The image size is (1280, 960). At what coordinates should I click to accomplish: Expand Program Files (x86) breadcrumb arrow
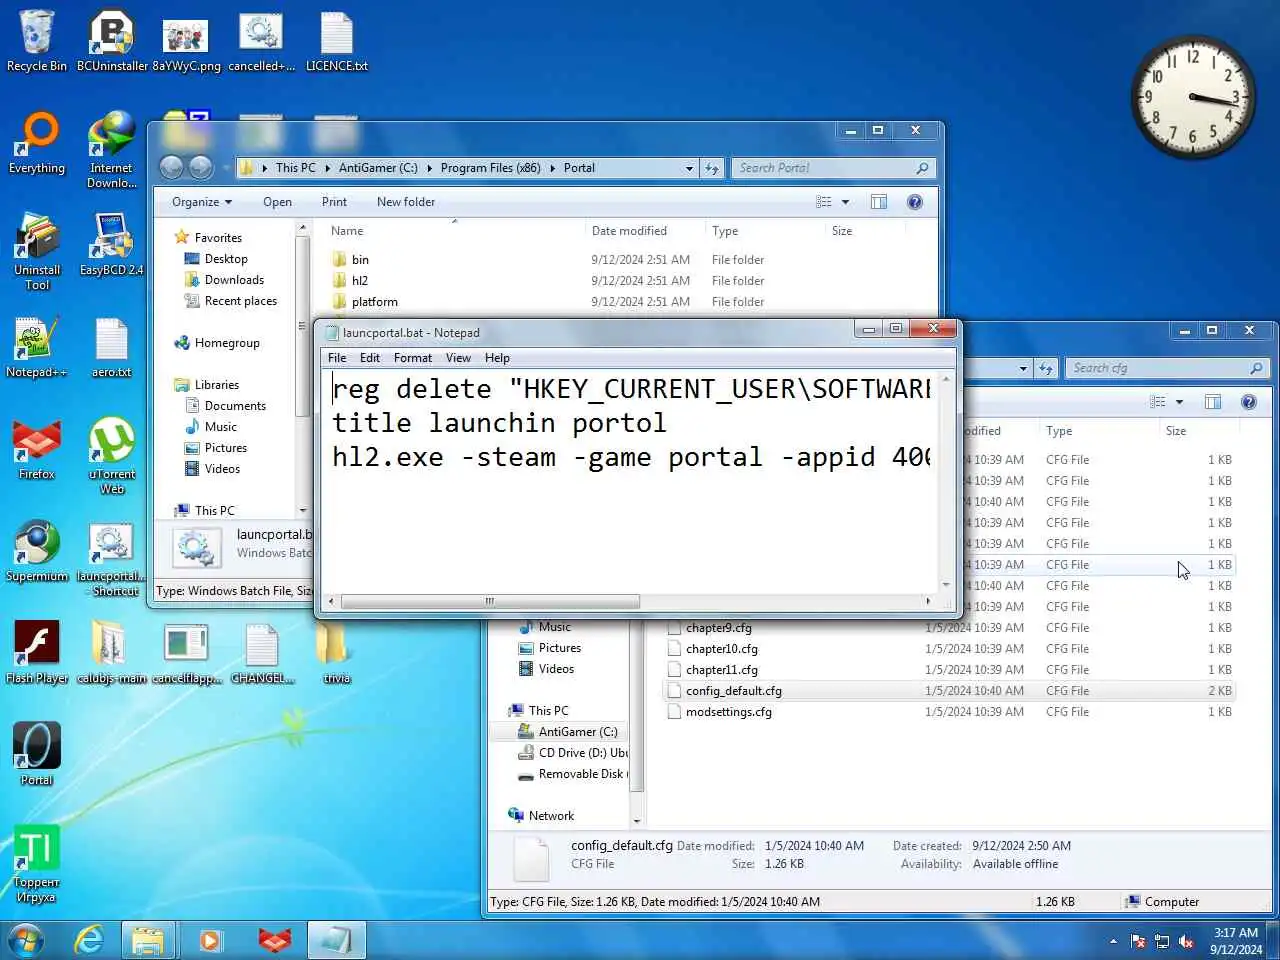pyautogui.click(x=551, y=168)
